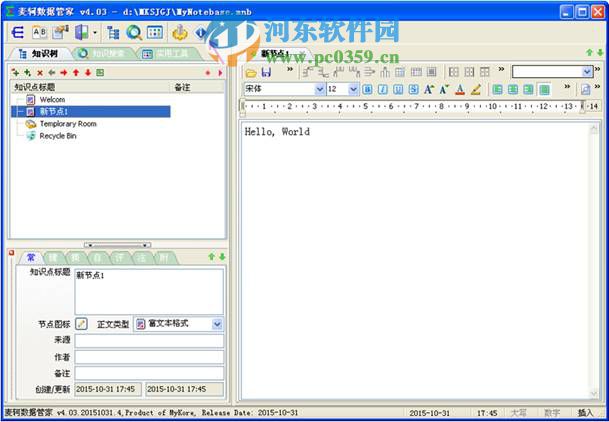Click the green down arrow above editor
This screenshot has height=422, width=609.
[x=600, y=52]
